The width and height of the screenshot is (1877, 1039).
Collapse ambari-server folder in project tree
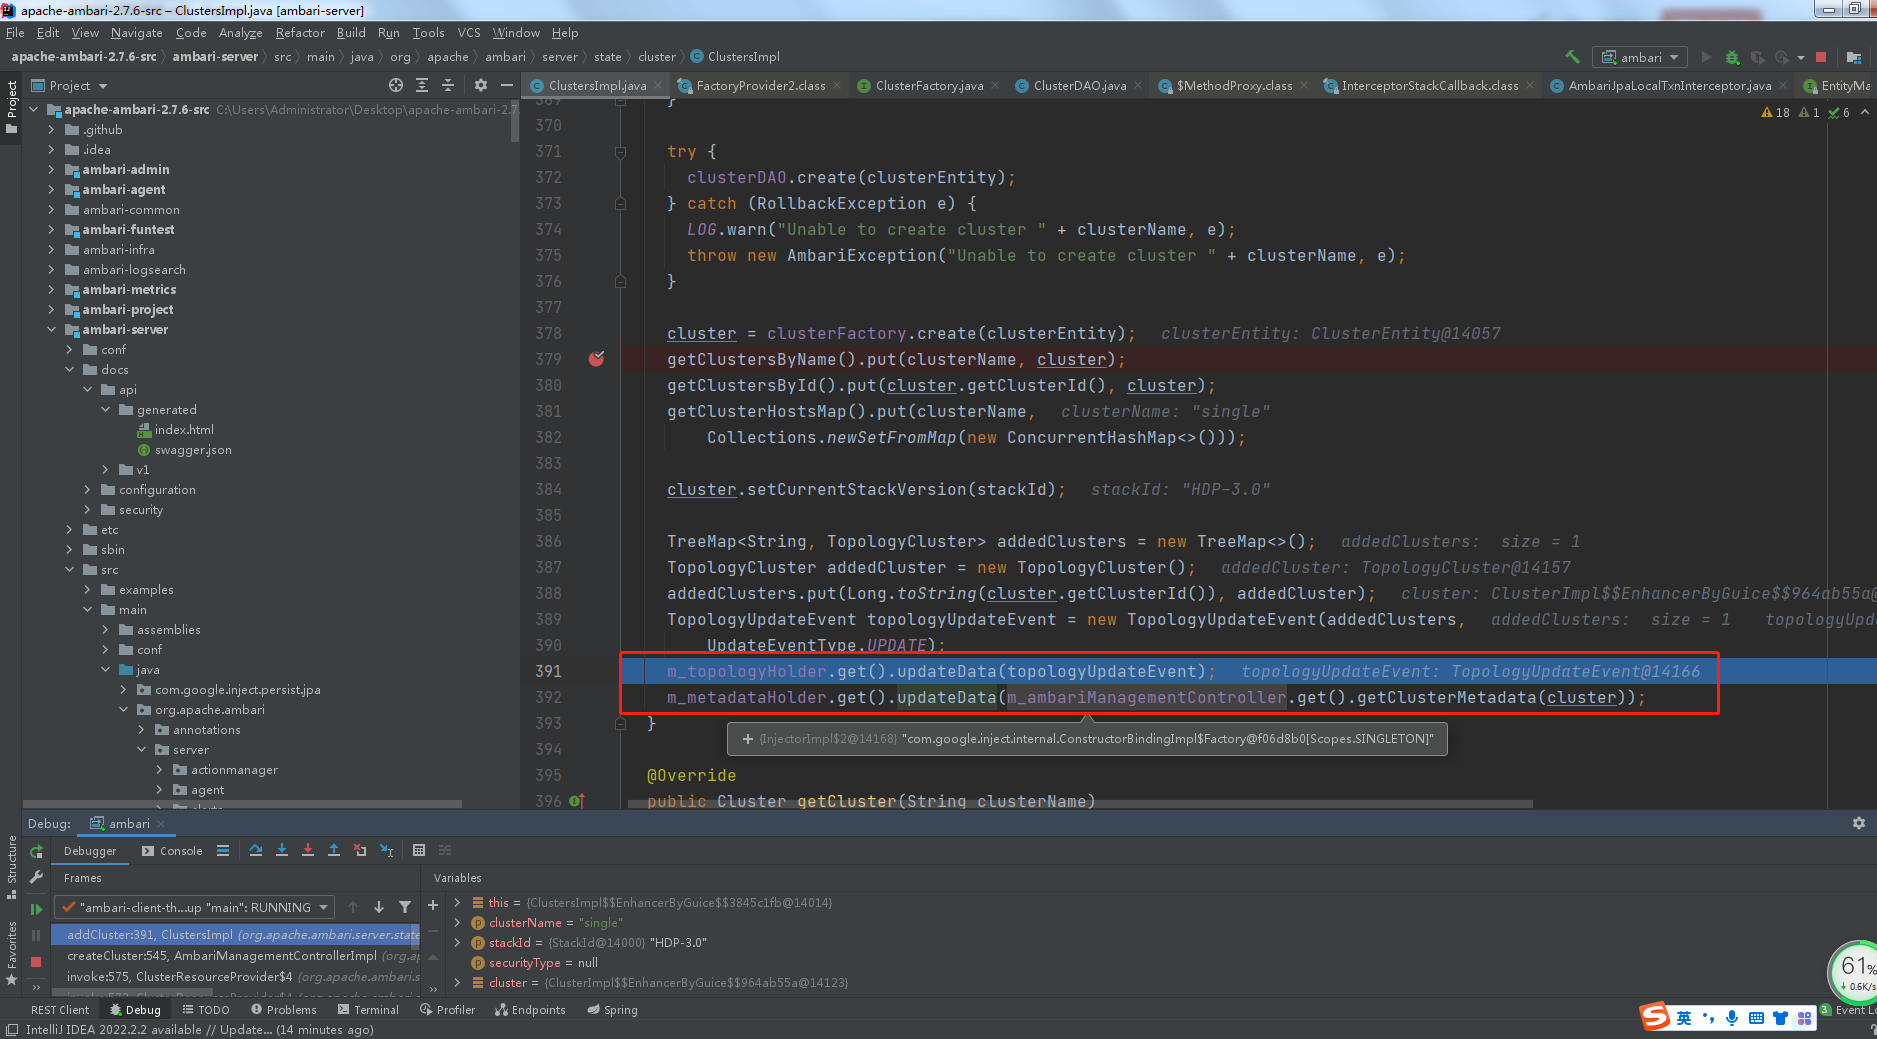tap(51, 330)
